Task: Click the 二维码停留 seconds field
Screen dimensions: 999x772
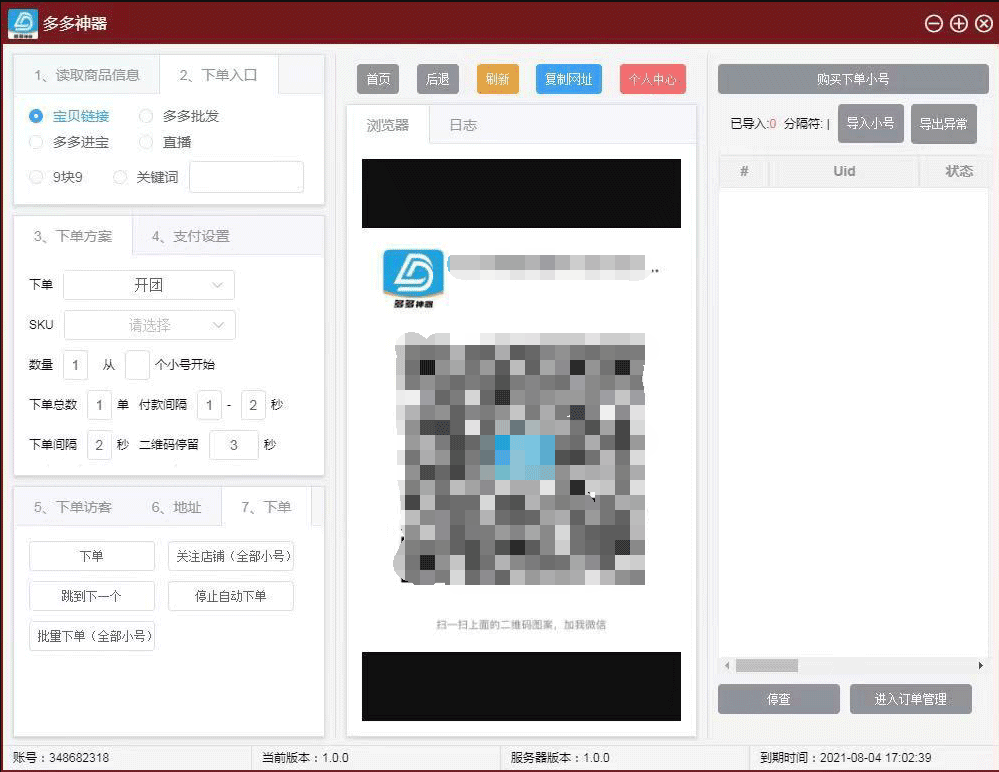Action: coord(234,445)
